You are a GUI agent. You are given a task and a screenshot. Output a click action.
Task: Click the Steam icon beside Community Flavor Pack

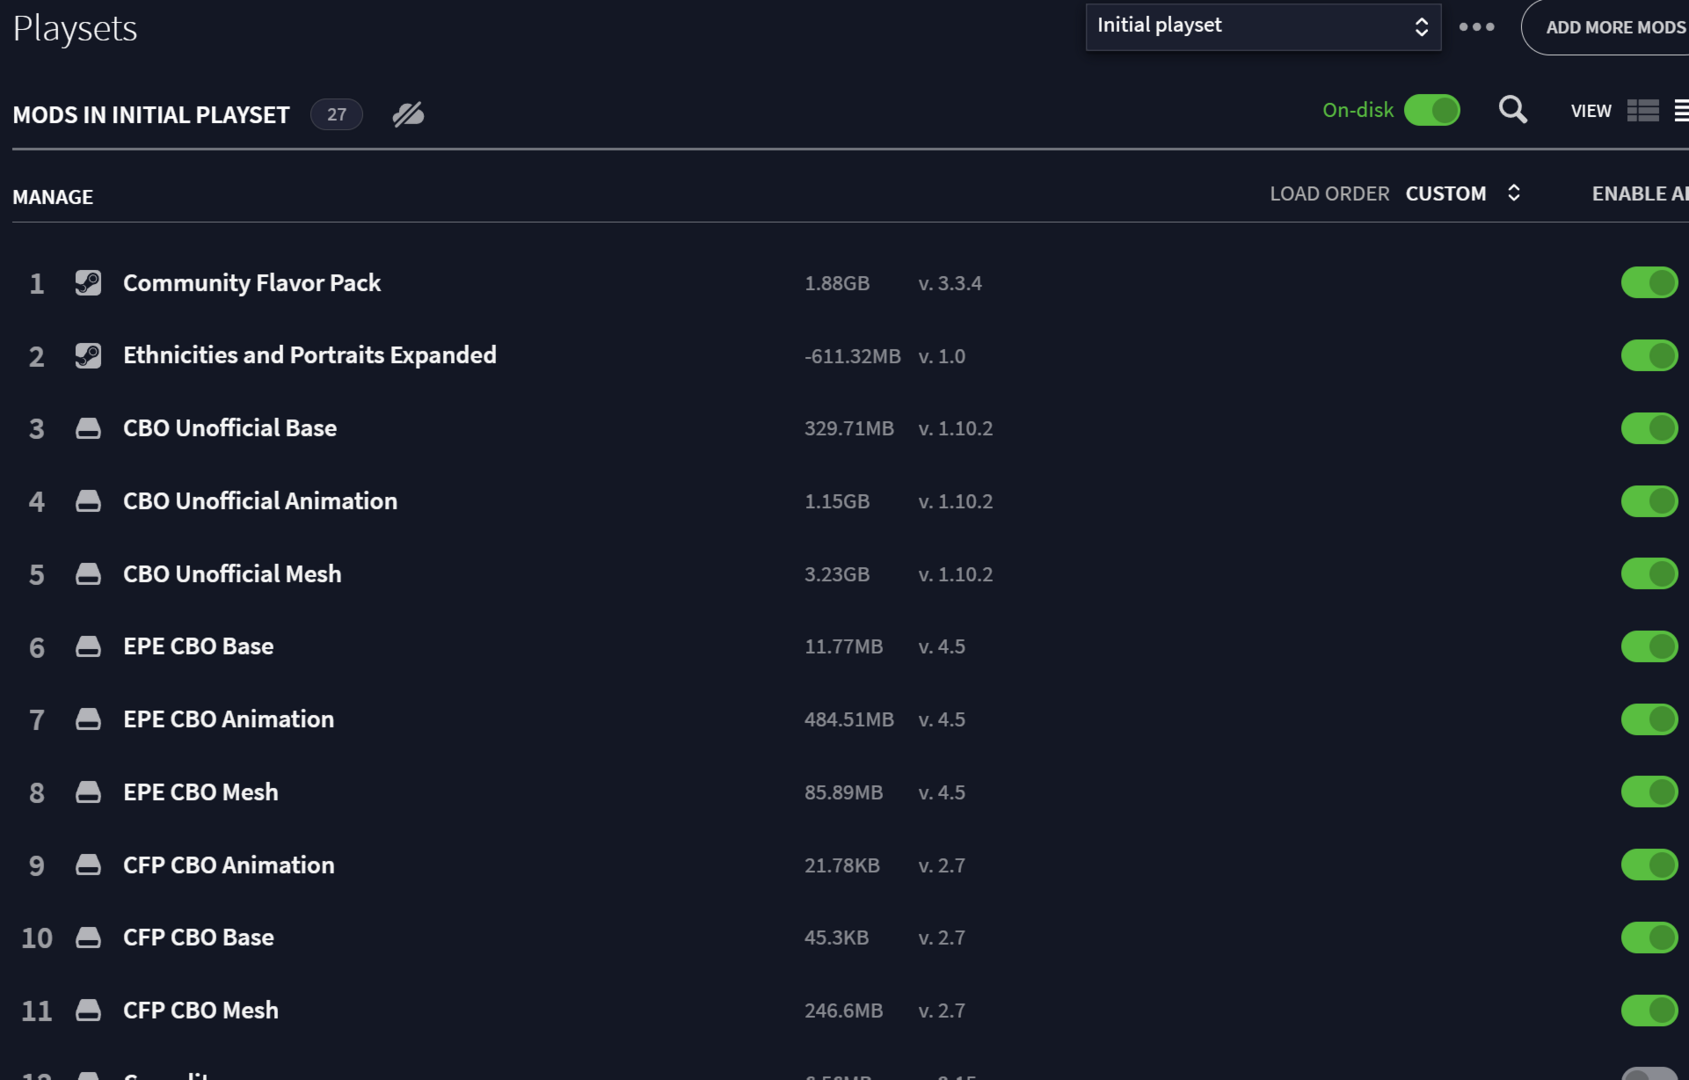pyautogui.click(x=88, y=283)
